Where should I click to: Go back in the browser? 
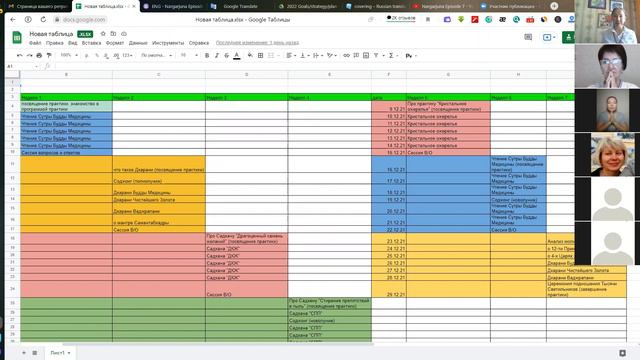point(13,19)
